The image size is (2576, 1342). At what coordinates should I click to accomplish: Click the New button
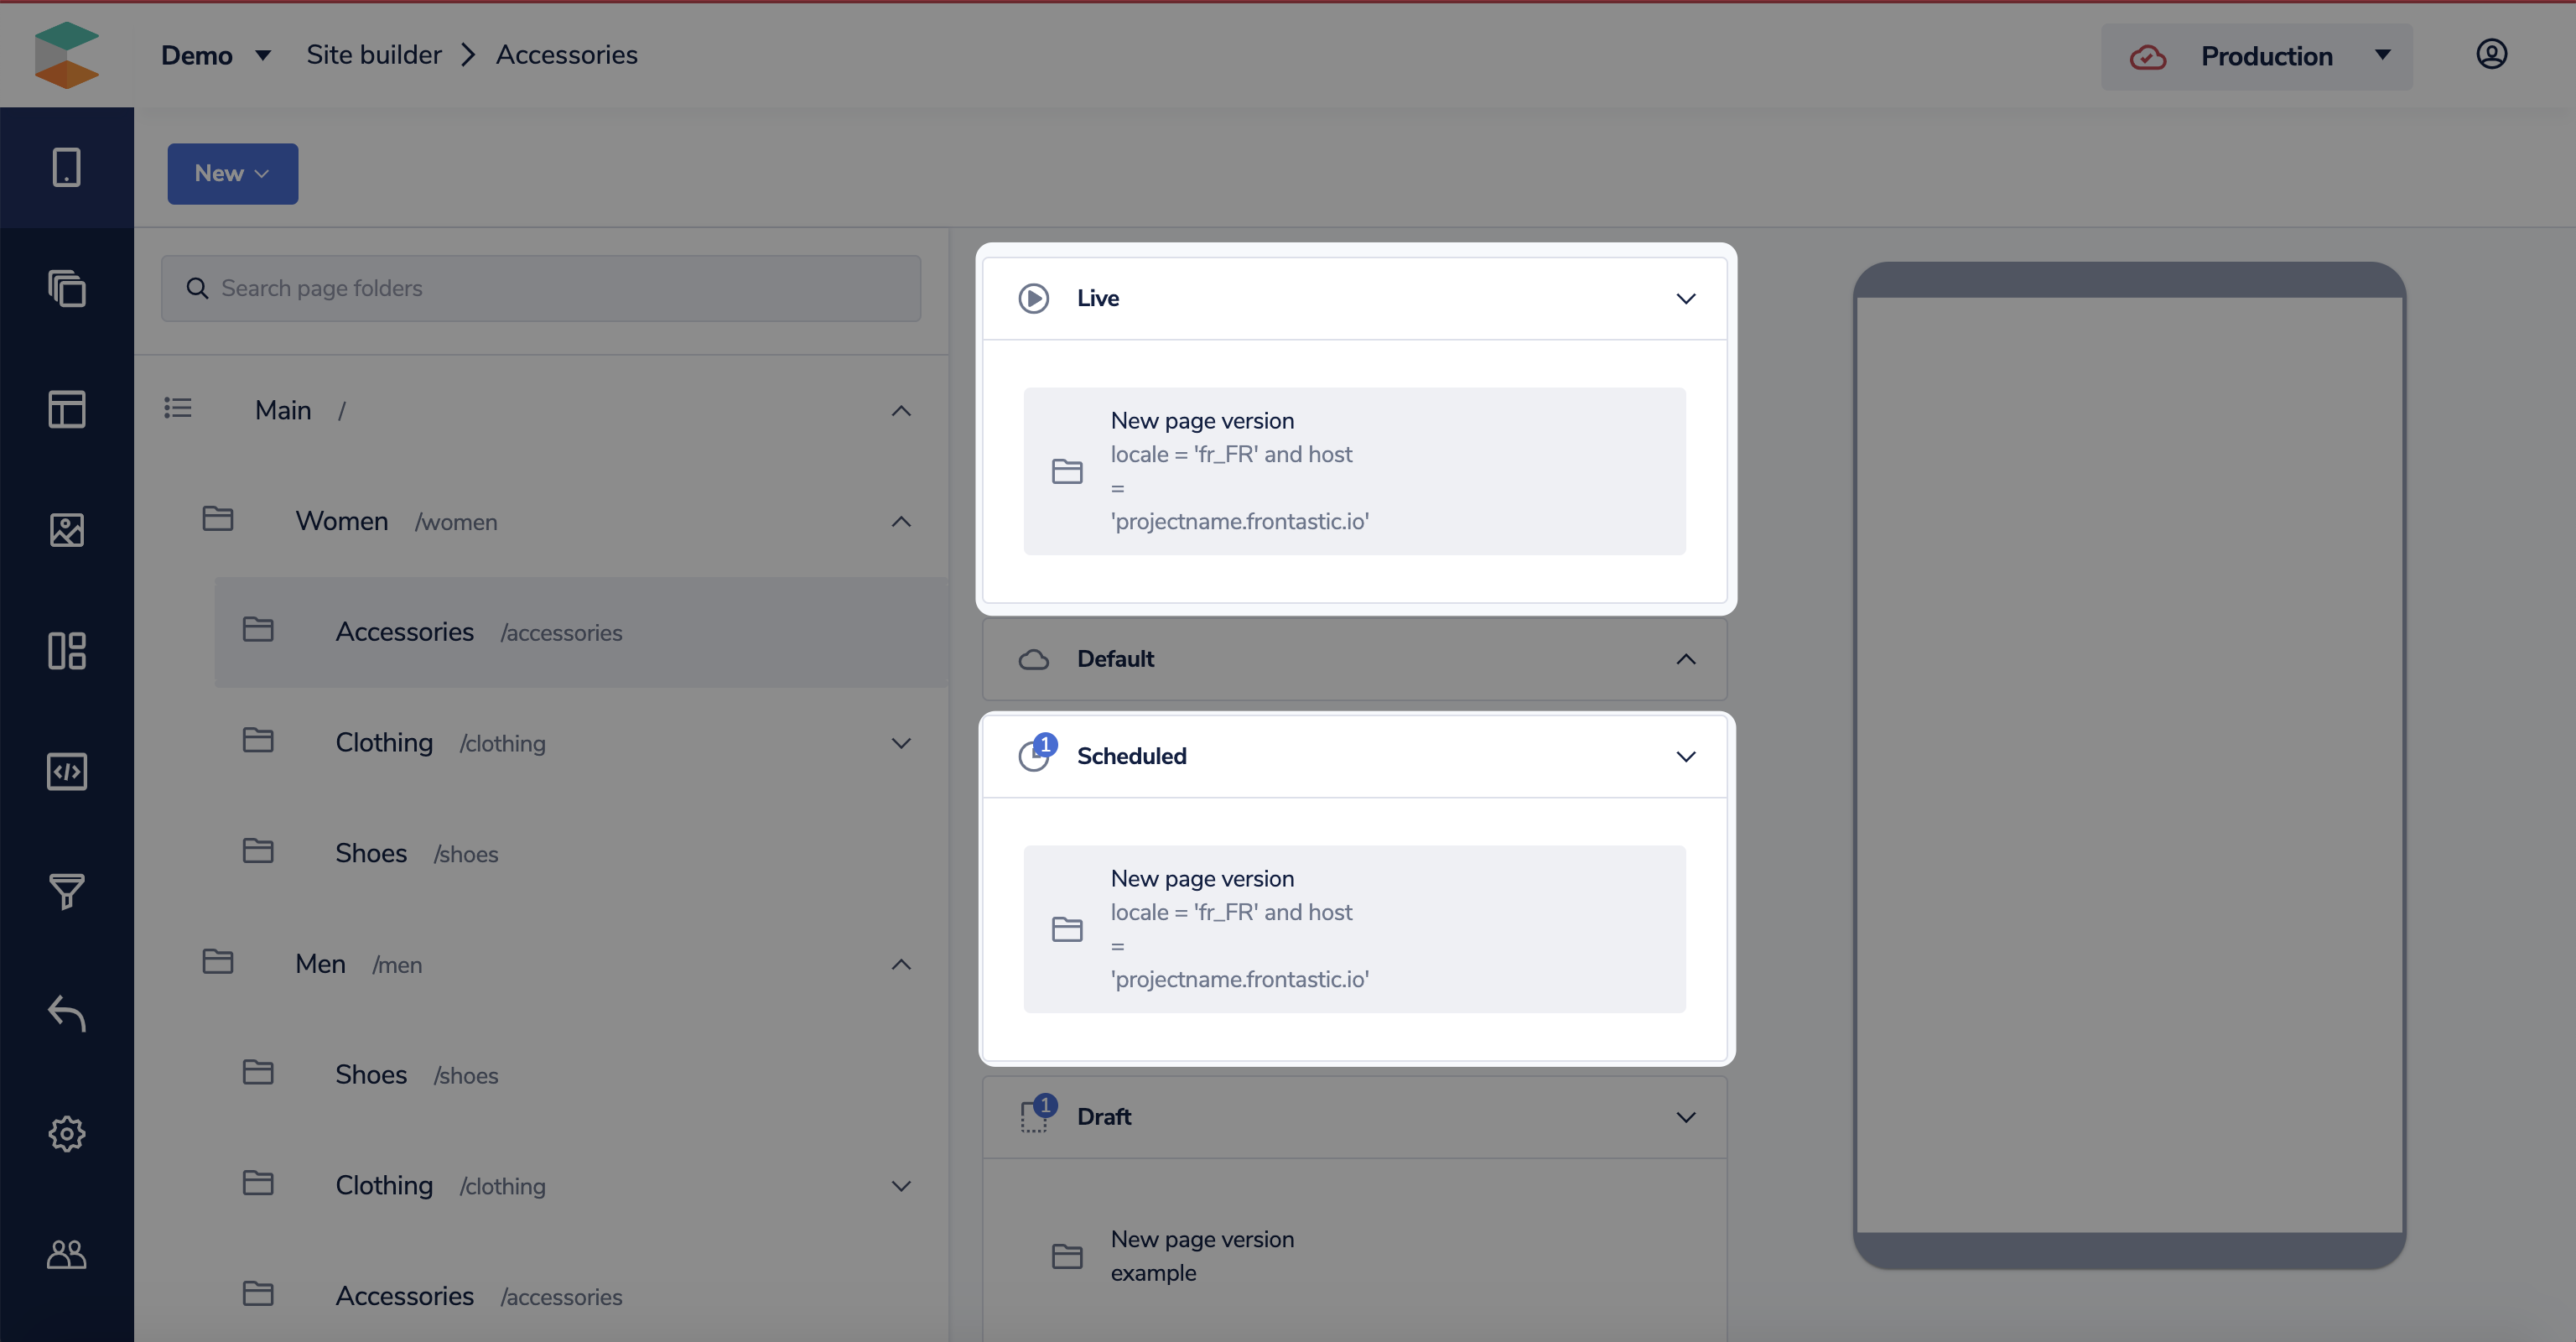pyautogui.click(x=232, y=173)
